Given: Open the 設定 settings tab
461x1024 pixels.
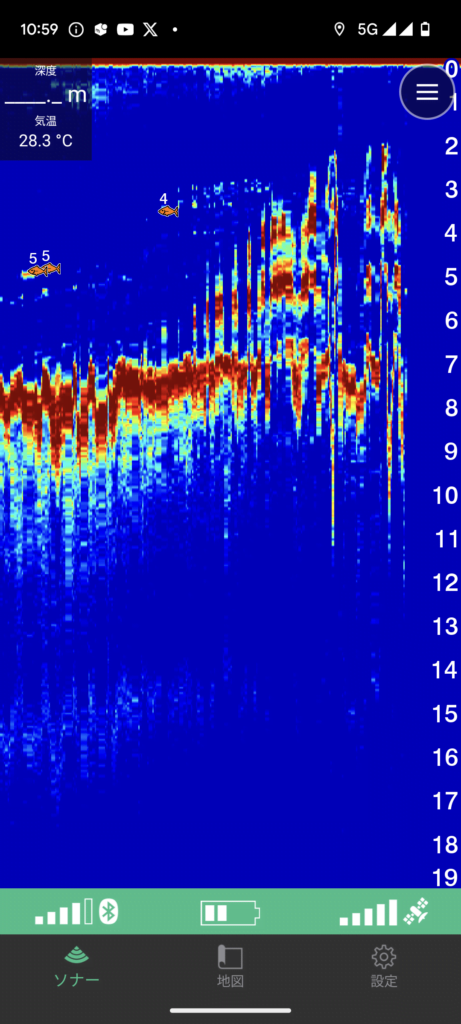Looking at the screenshot, I should coord(384,966).
